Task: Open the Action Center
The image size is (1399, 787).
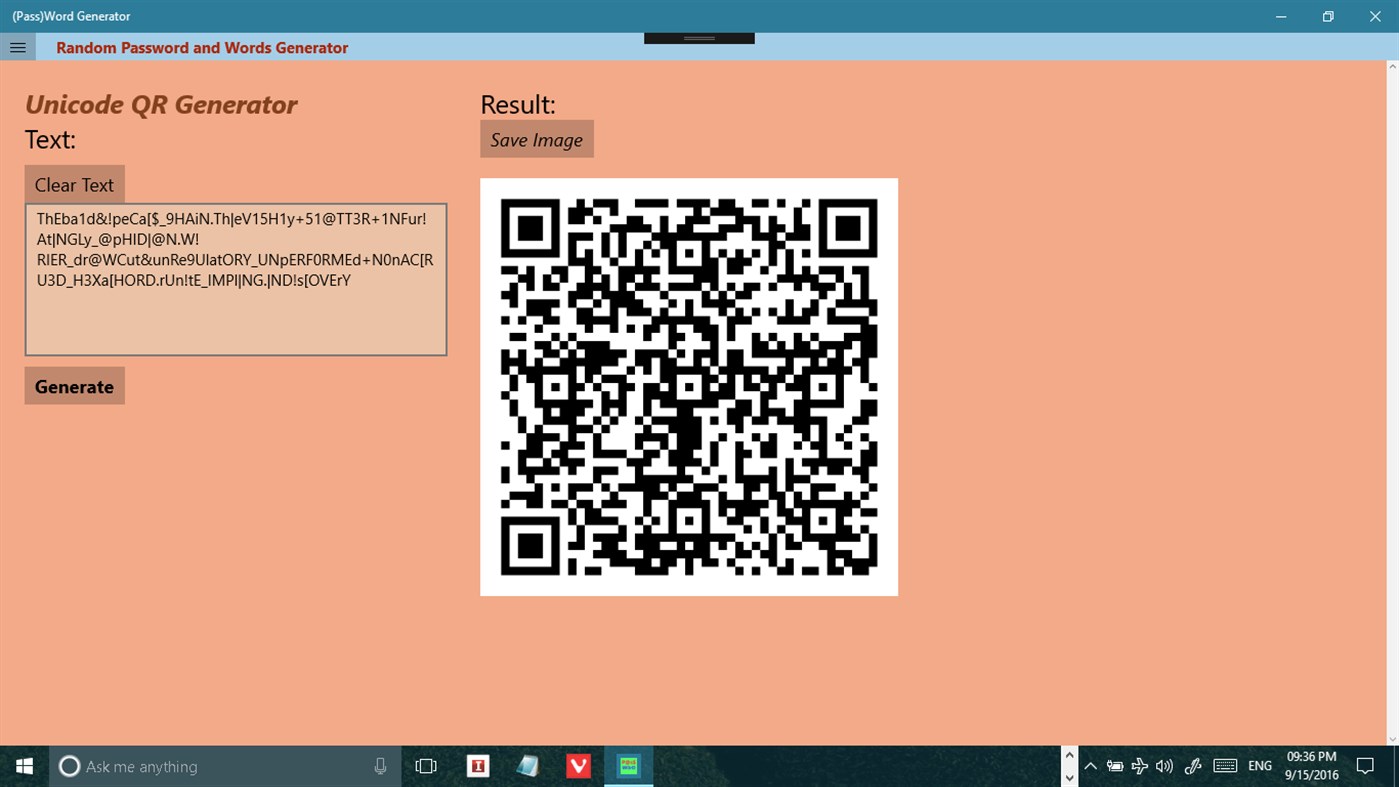Action: [x=1366, y=765]
